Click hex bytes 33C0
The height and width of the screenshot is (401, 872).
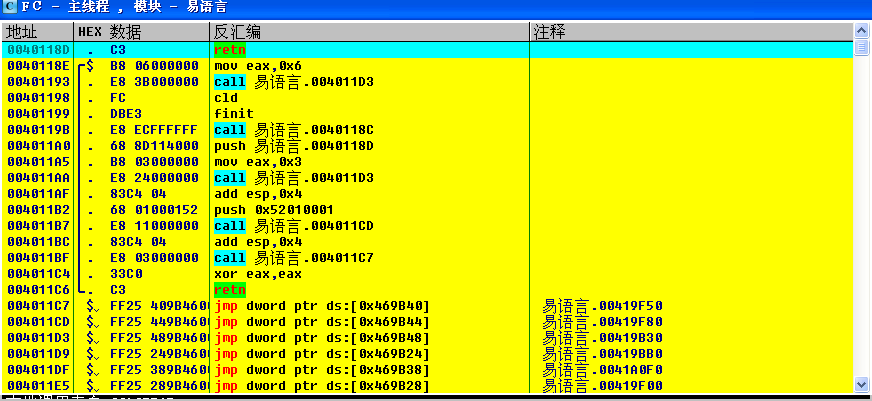point(126,274)
